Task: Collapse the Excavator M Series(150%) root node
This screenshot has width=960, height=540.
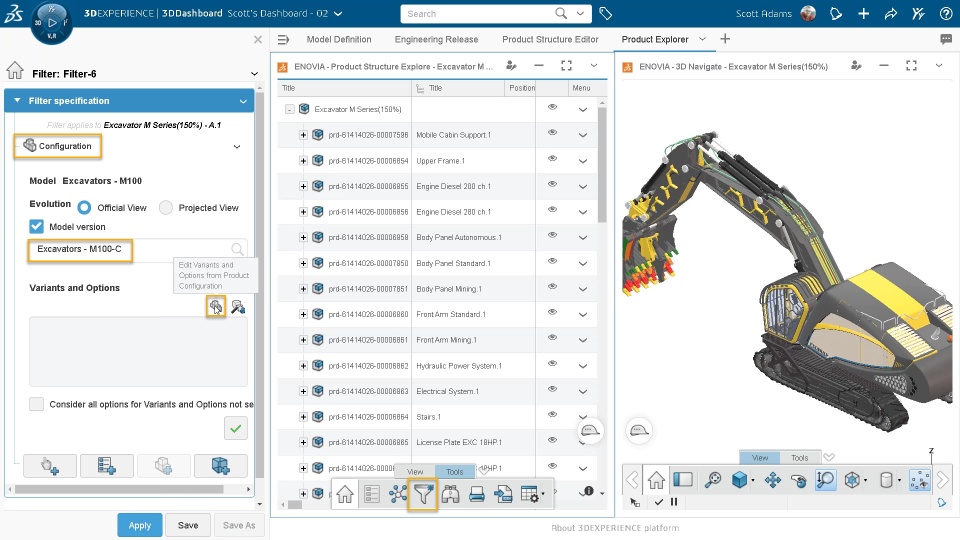Action: 290,109
